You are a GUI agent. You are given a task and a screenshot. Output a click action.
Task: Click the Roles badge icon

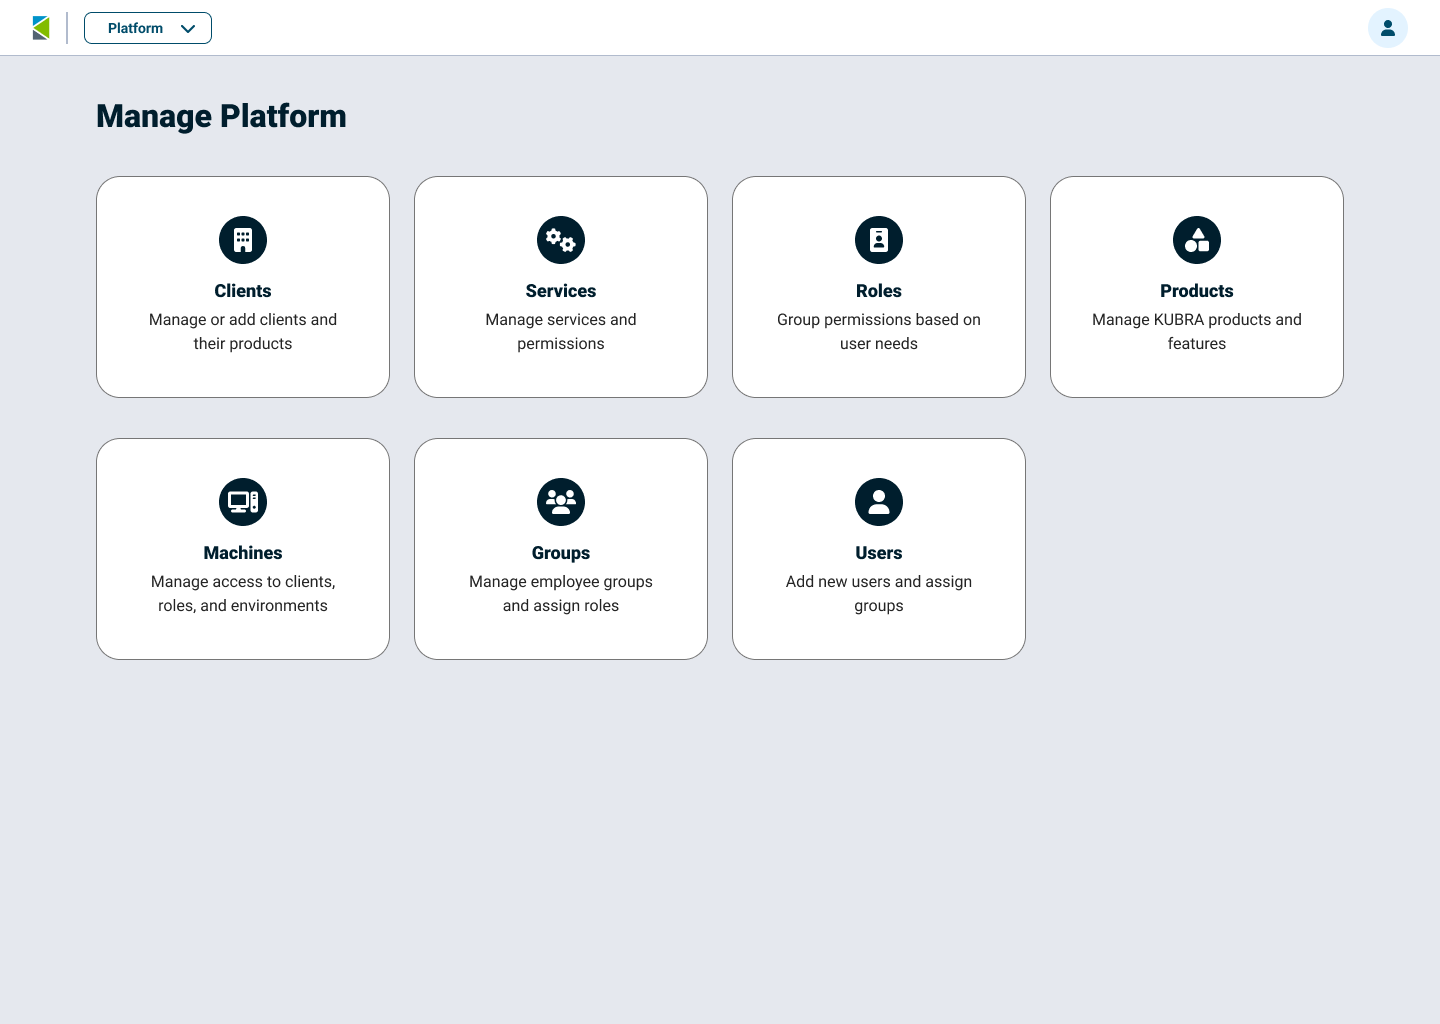[x=879, y=240]
